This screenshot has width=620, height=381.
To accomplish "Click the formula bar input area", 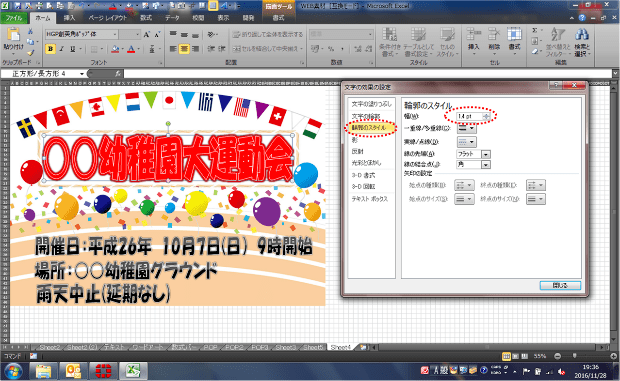I will 368,74.
